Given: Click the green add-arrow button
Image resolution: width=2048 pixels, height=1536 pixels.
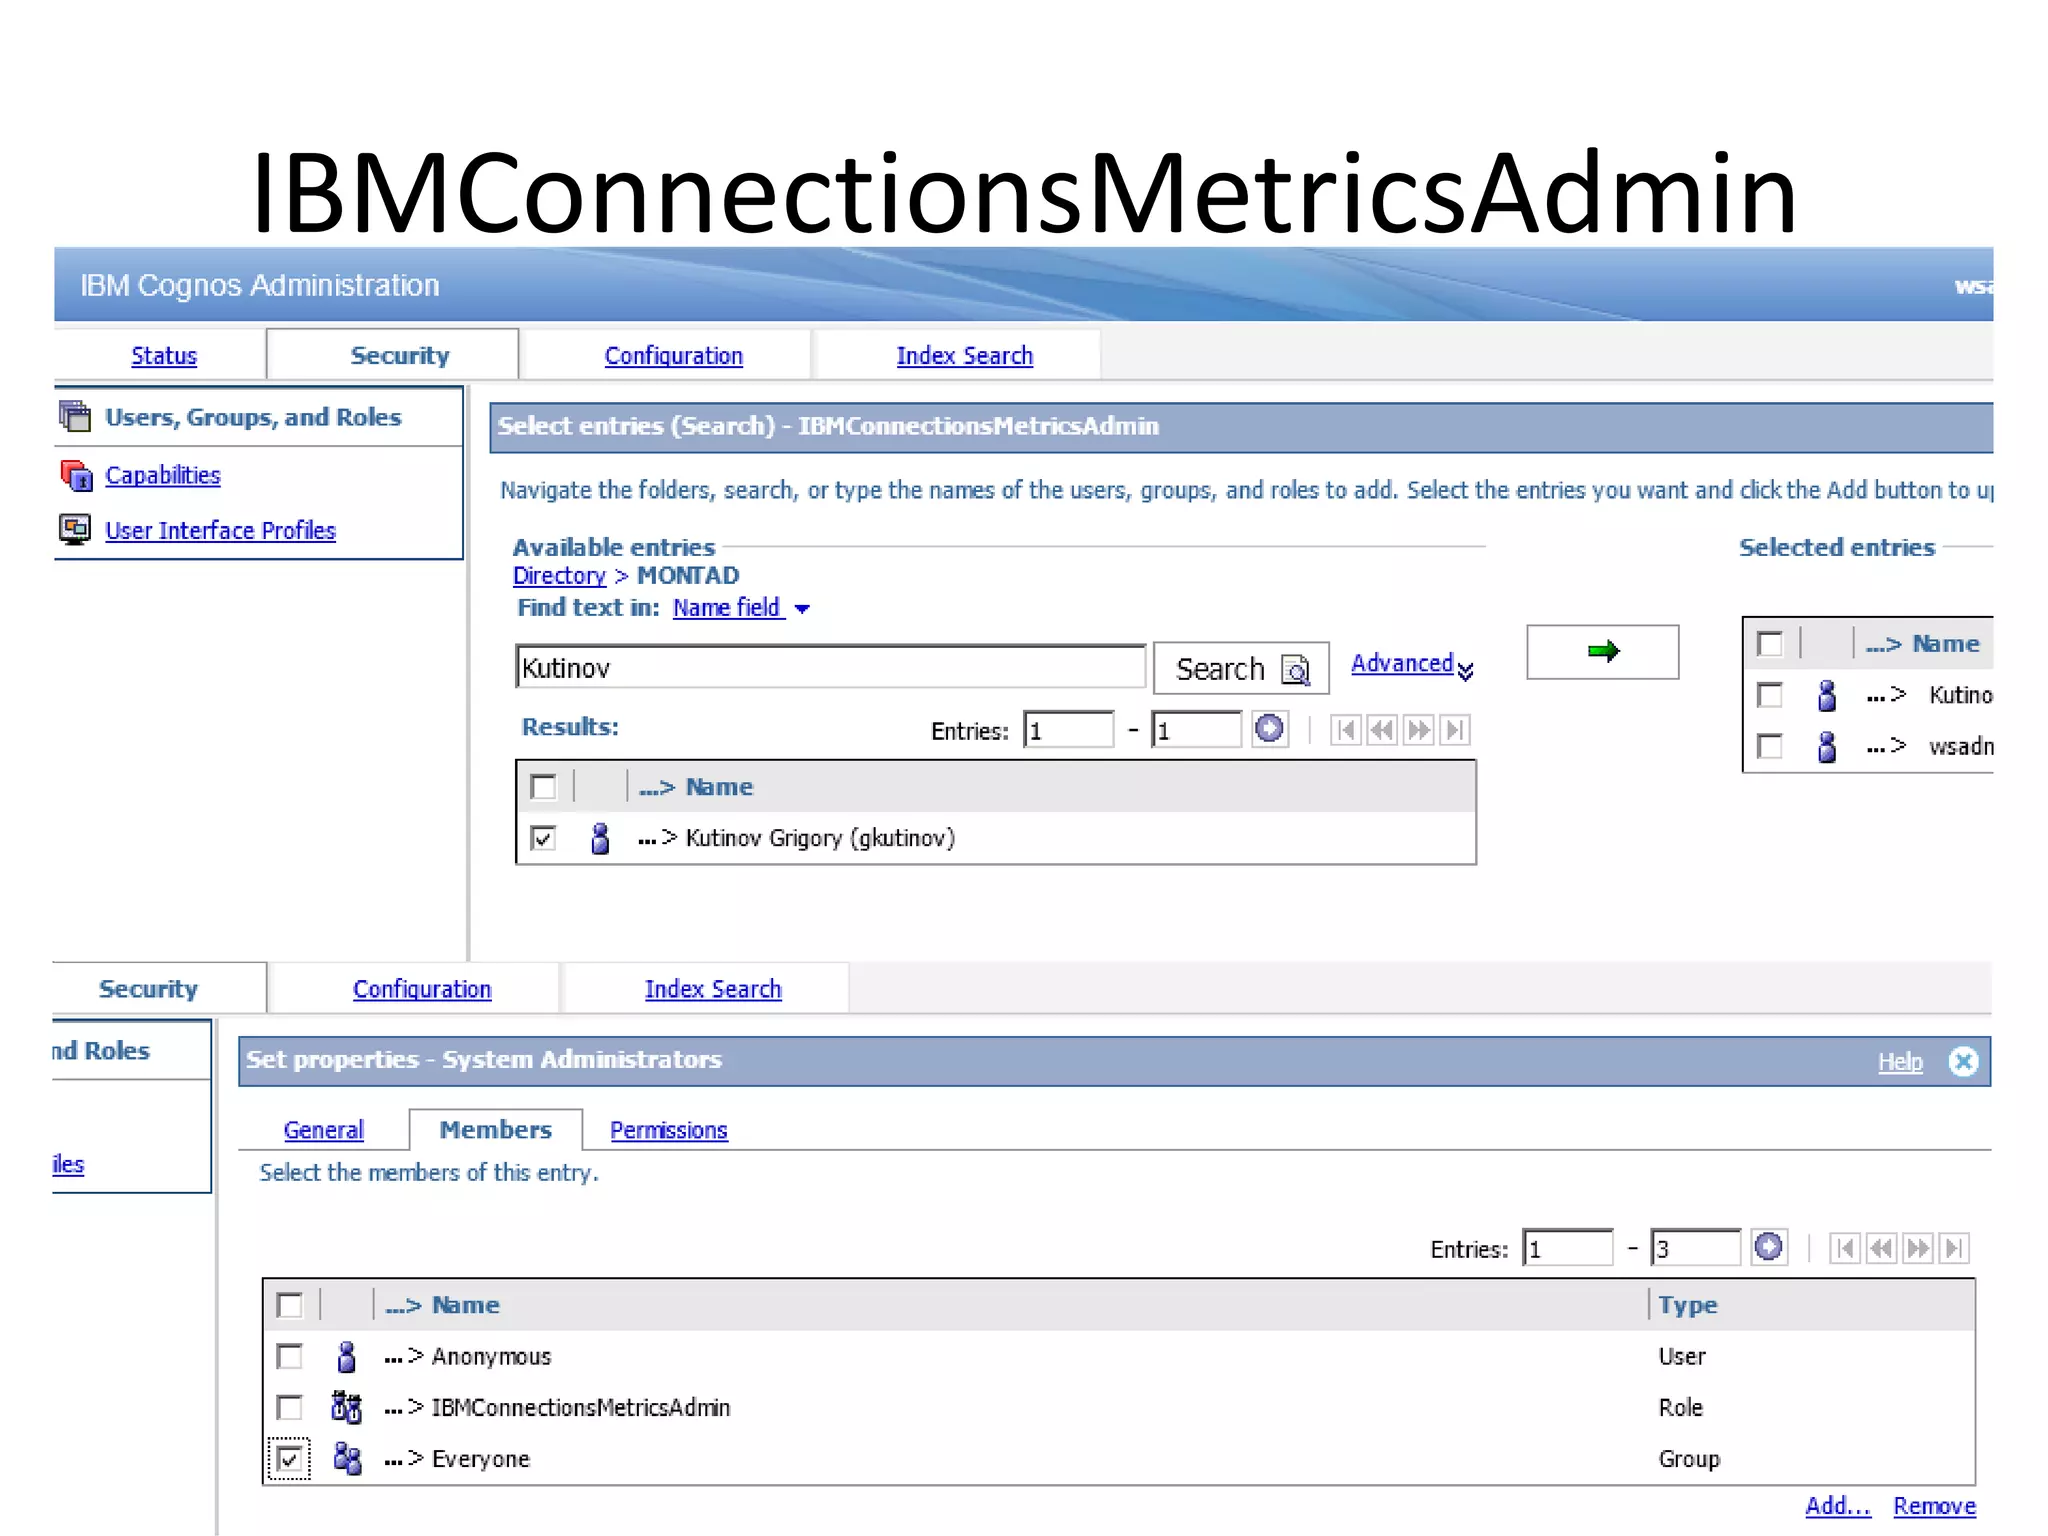Looking at the screenshot, I should pyautogui.click(x=1602, y=652).
